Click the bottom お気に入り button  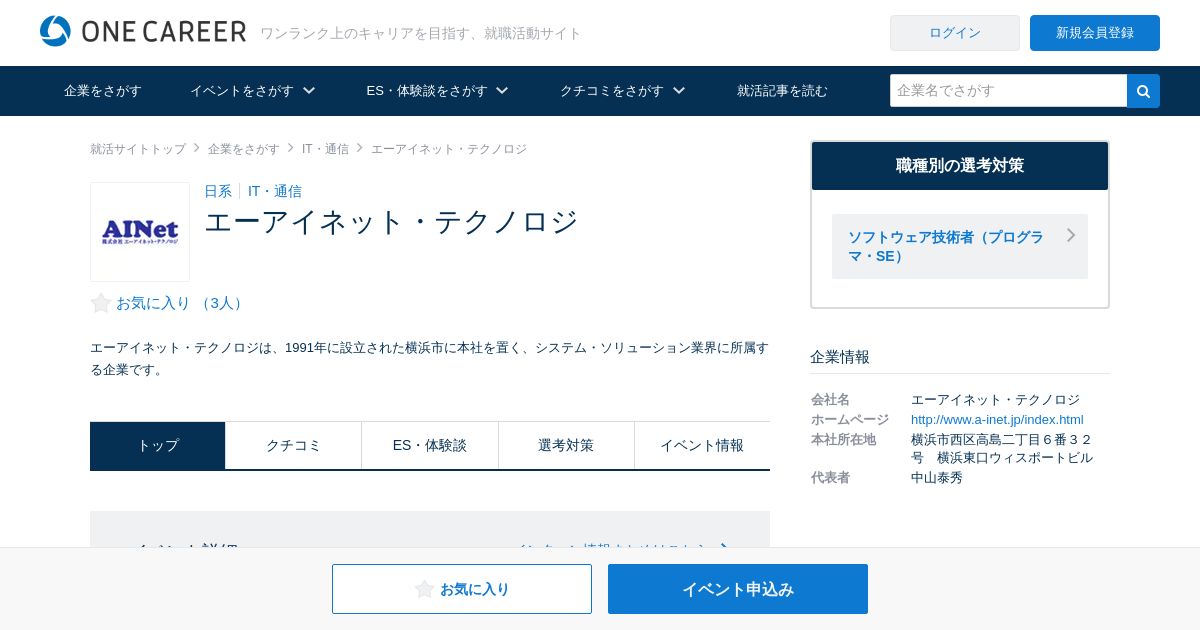tap(462, 589)
